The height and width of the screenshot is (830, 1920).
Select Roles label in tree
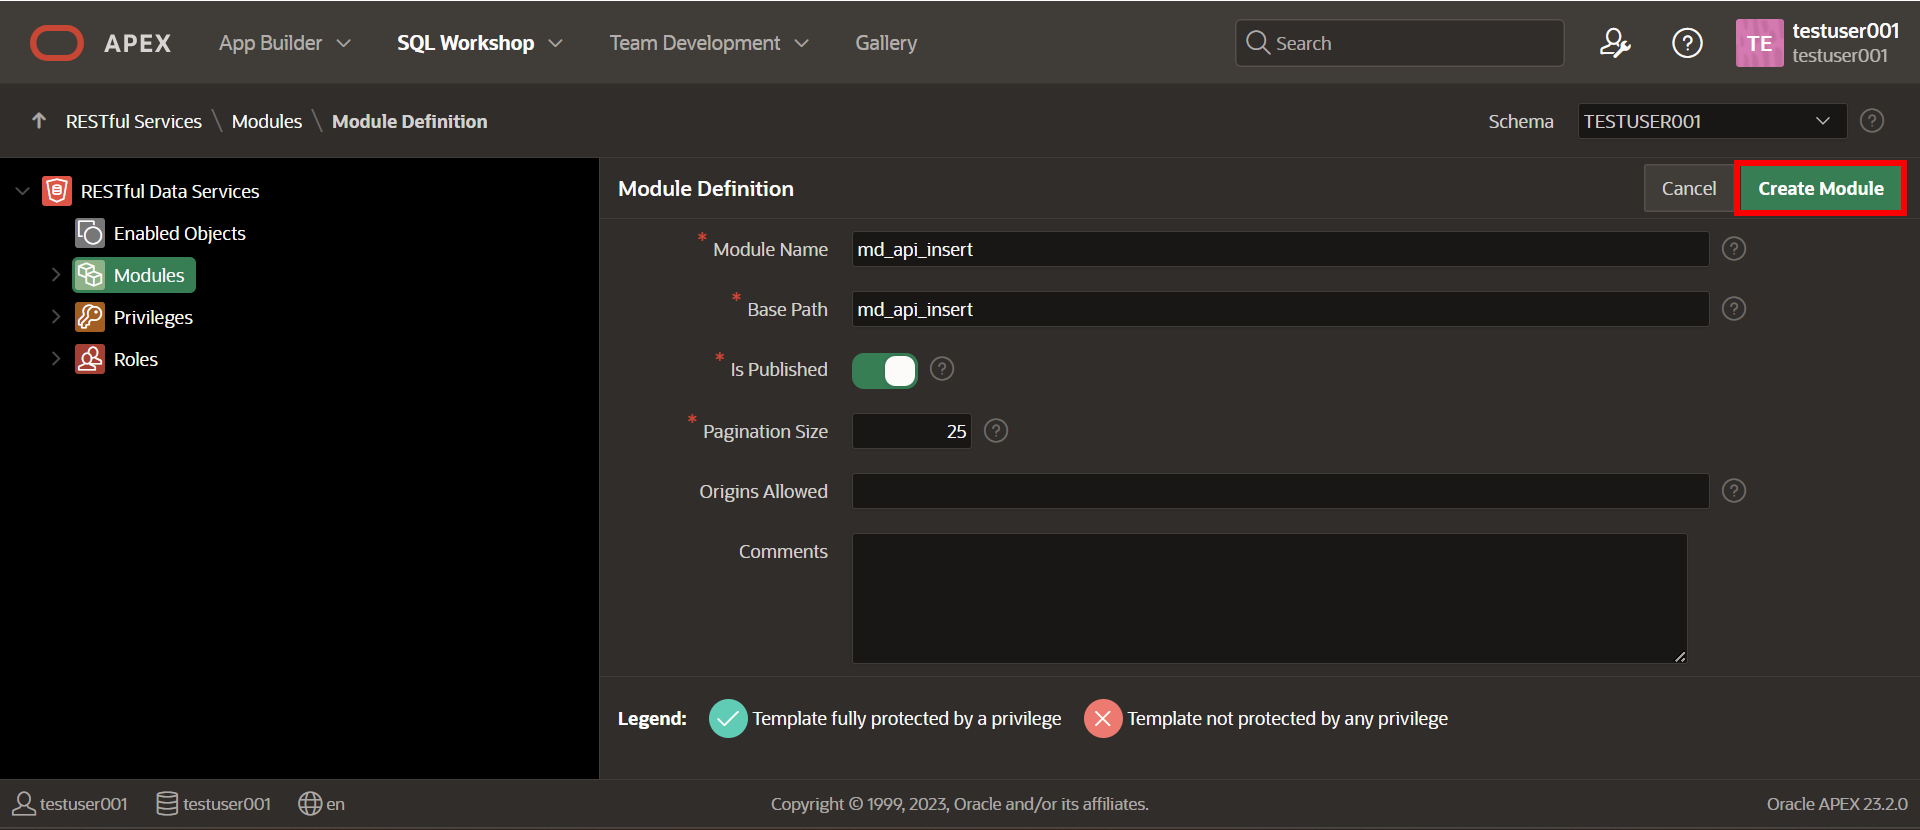pyautogui.click(x=136, y=359)
